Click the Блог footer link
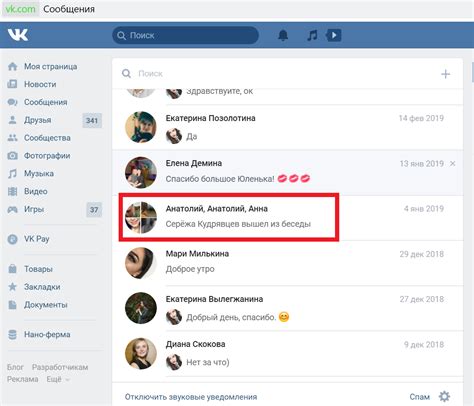 coord(15,367)
